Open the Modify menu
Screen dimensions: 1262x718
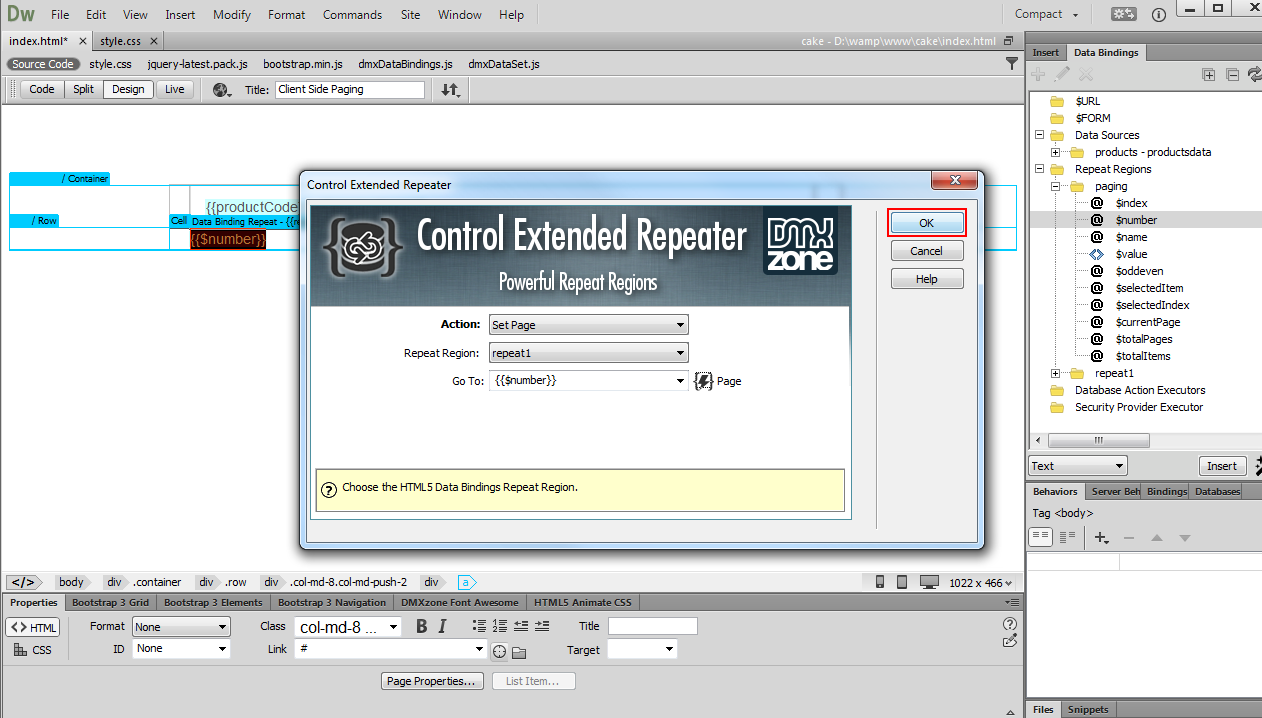coord(232,15)
